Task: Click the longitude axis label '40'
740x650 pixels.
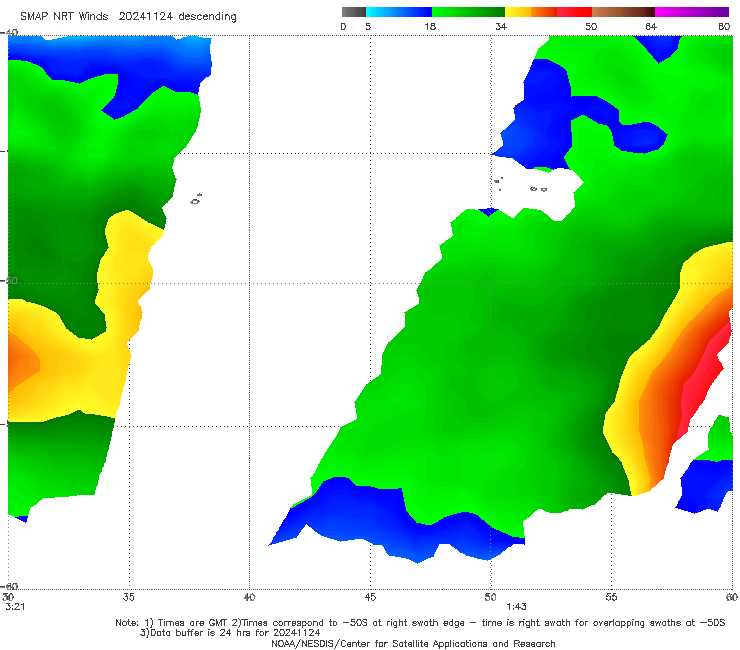Action: coord(249,598)
